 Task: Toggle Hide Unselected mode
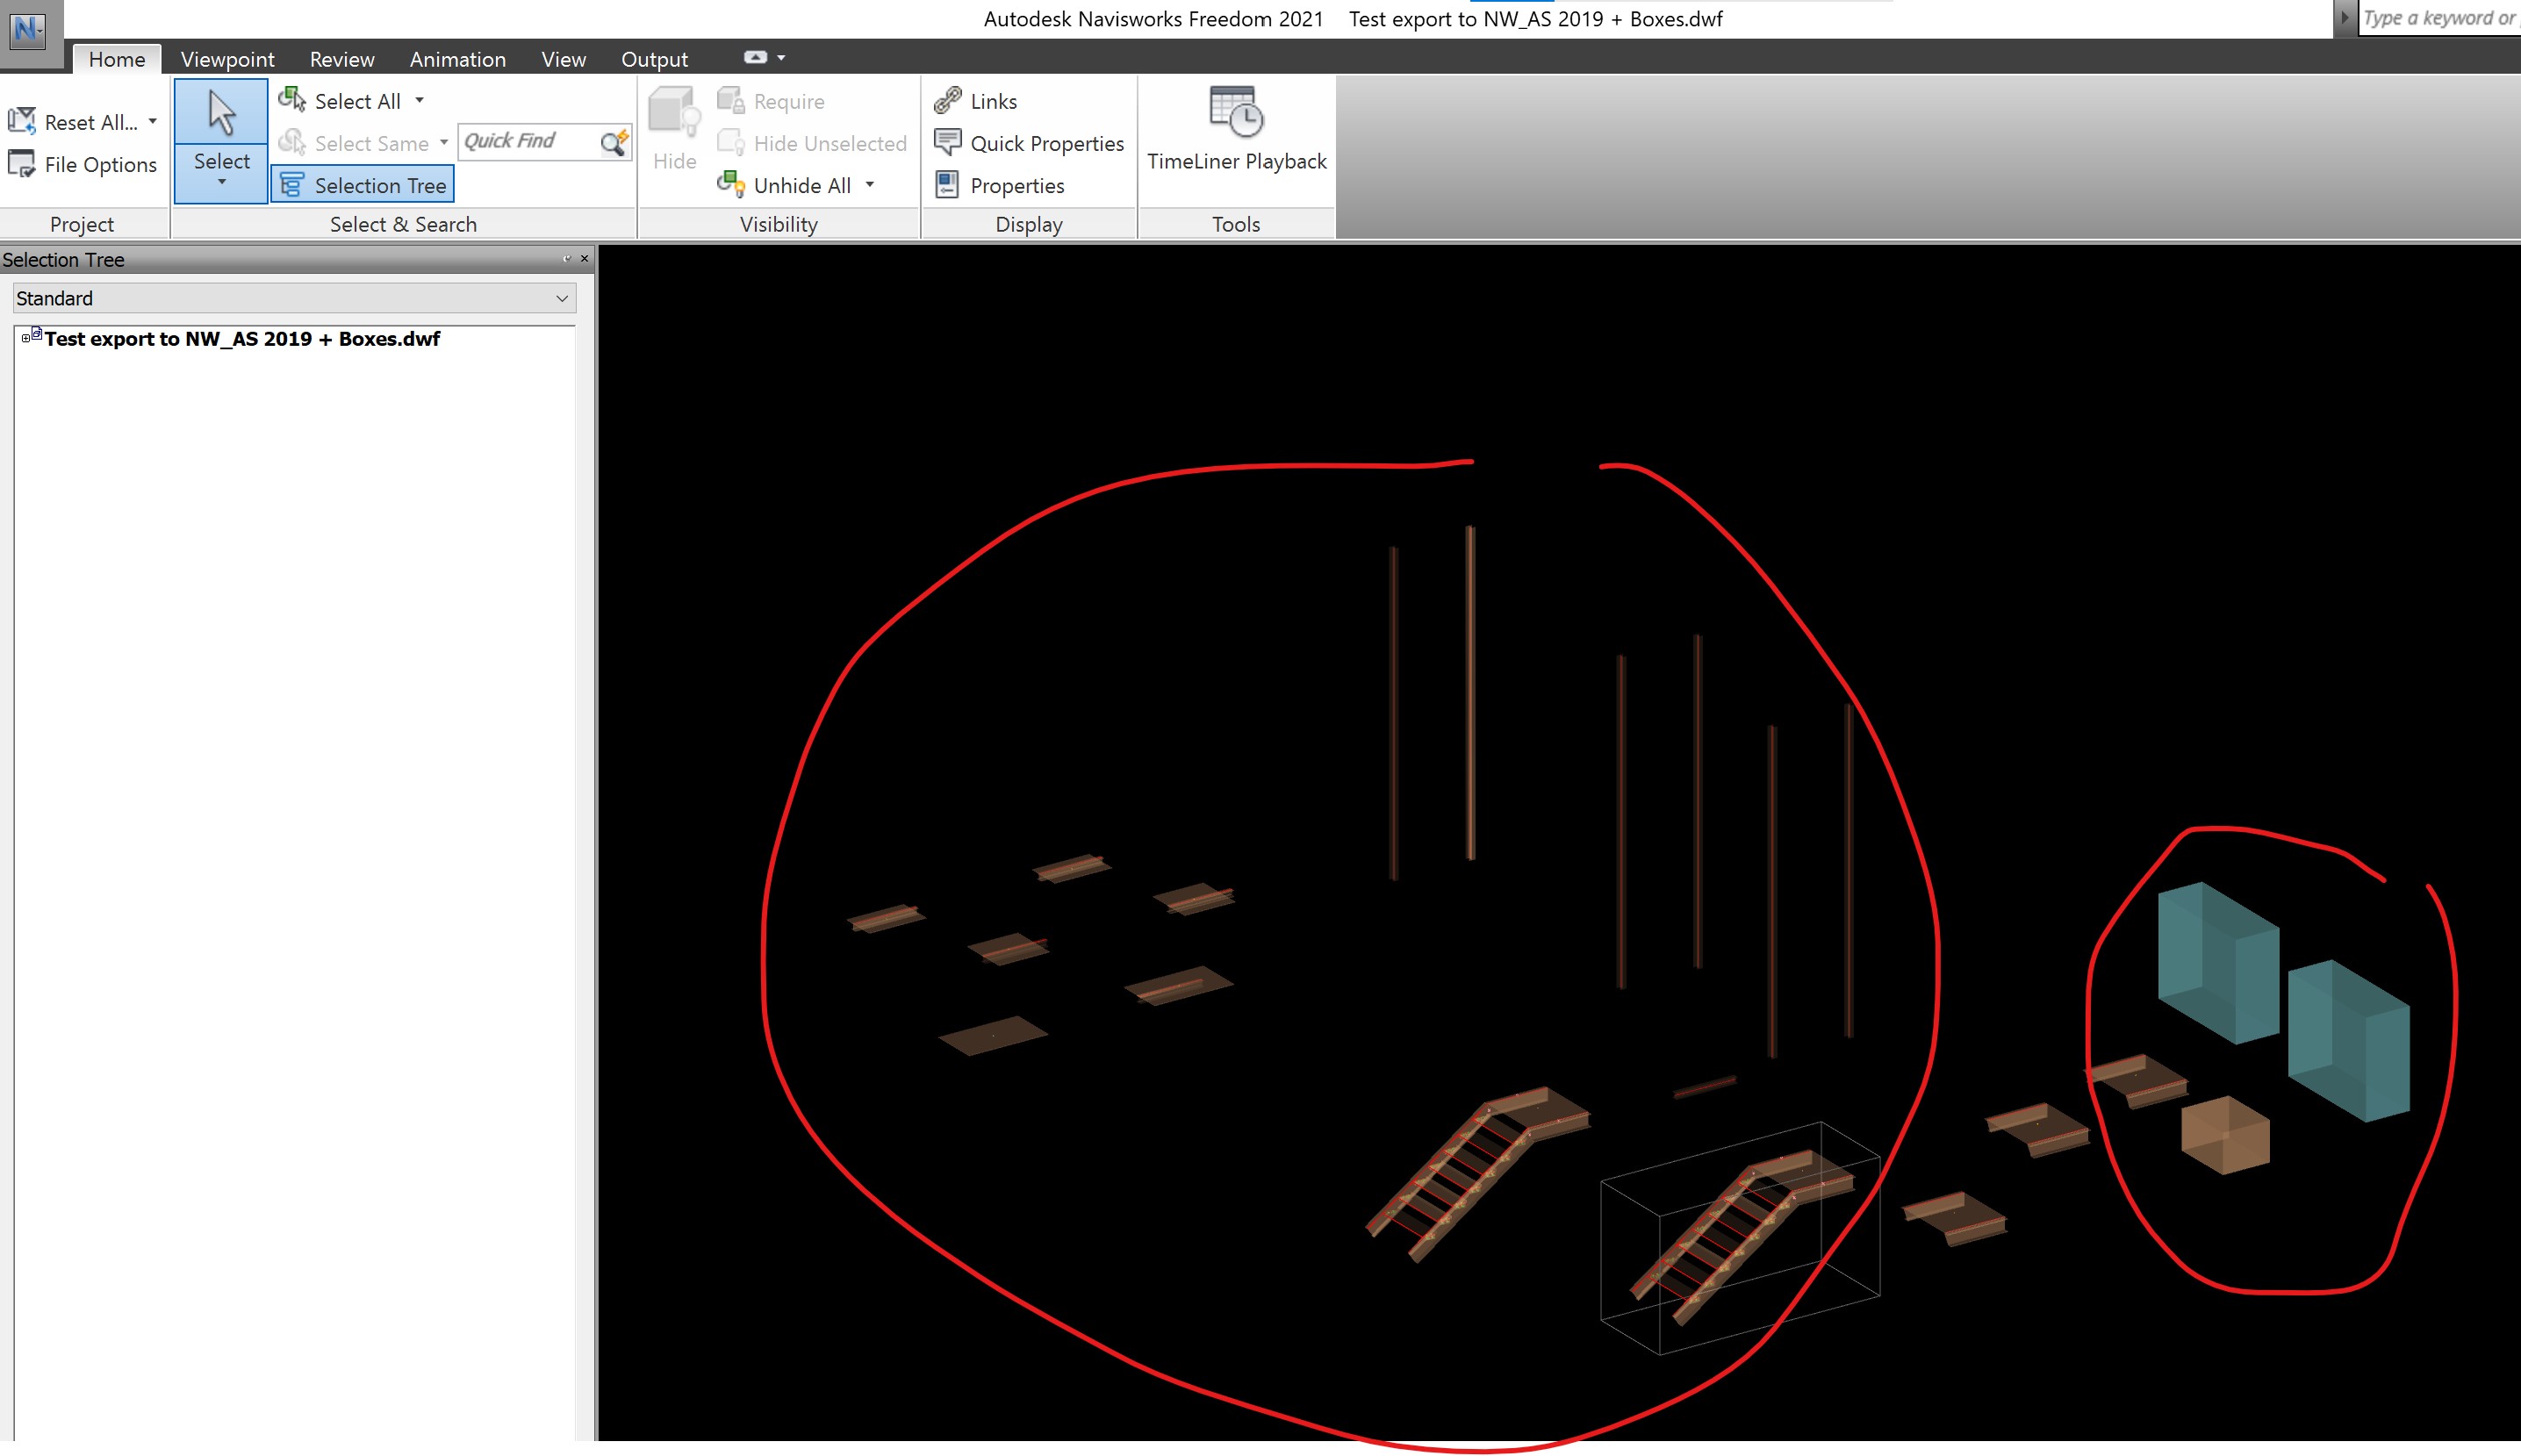812,143
